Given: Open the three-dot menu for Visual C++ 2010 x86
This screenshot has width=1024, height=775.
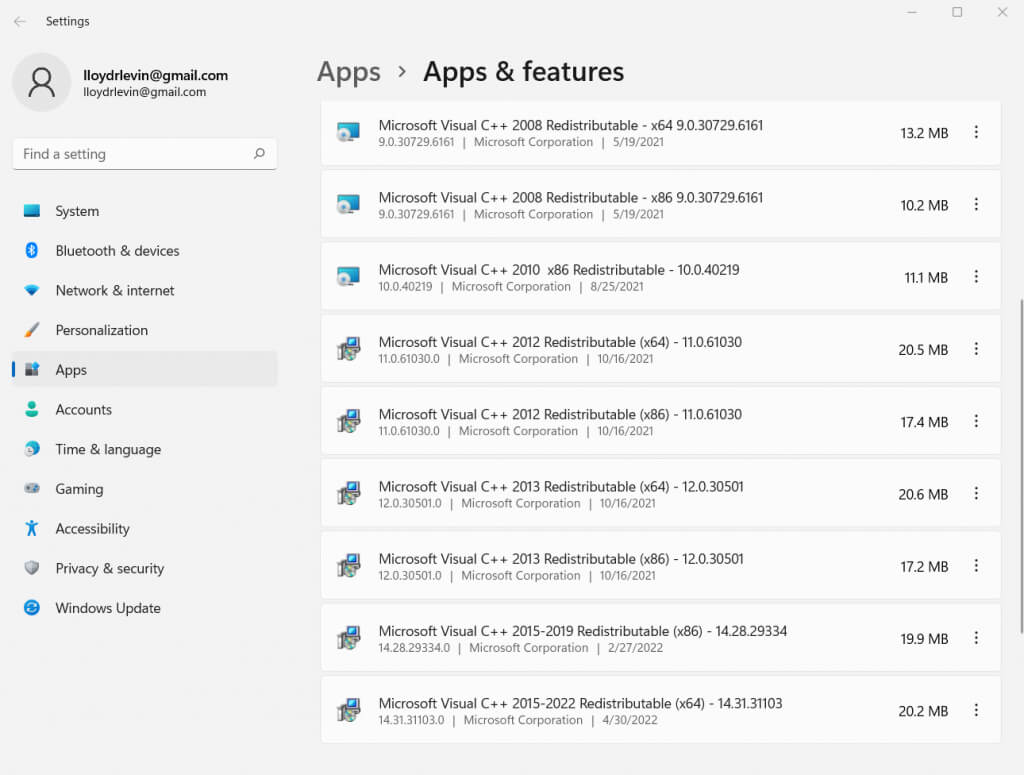Looking at the screenshot, I should 976,277.
